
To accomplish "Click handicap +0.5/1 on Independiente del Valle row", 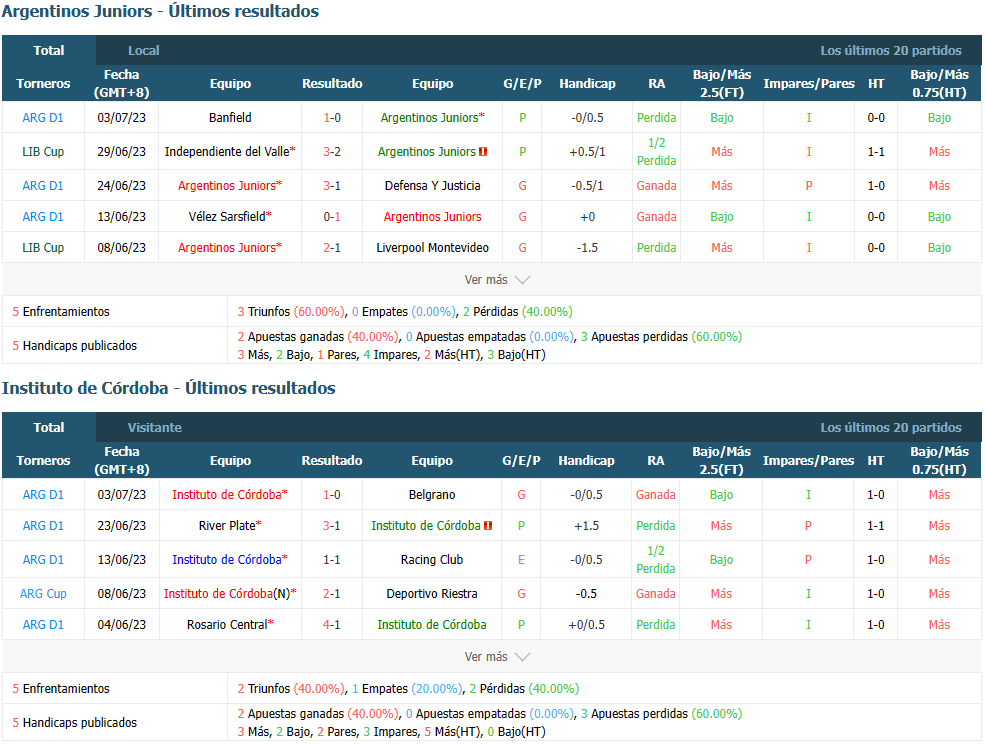I will 587,152.
